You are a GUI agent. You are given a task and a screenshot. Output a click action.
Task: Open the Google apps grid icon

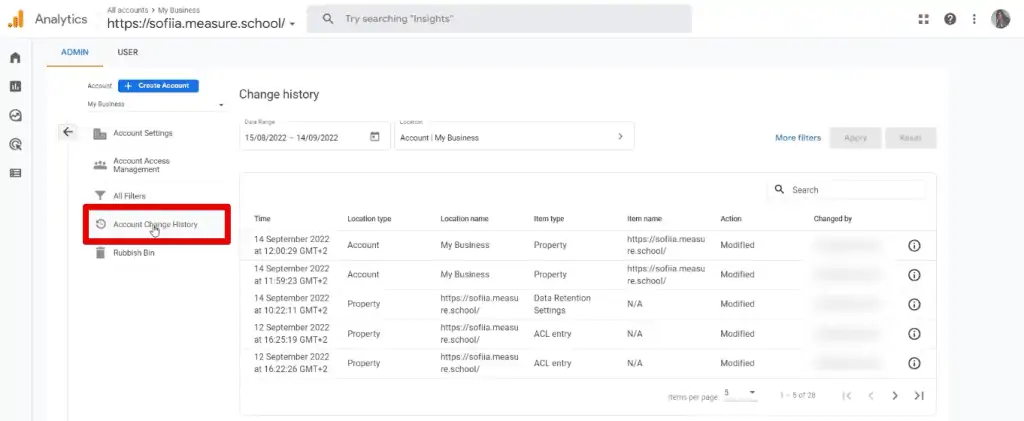923,19
